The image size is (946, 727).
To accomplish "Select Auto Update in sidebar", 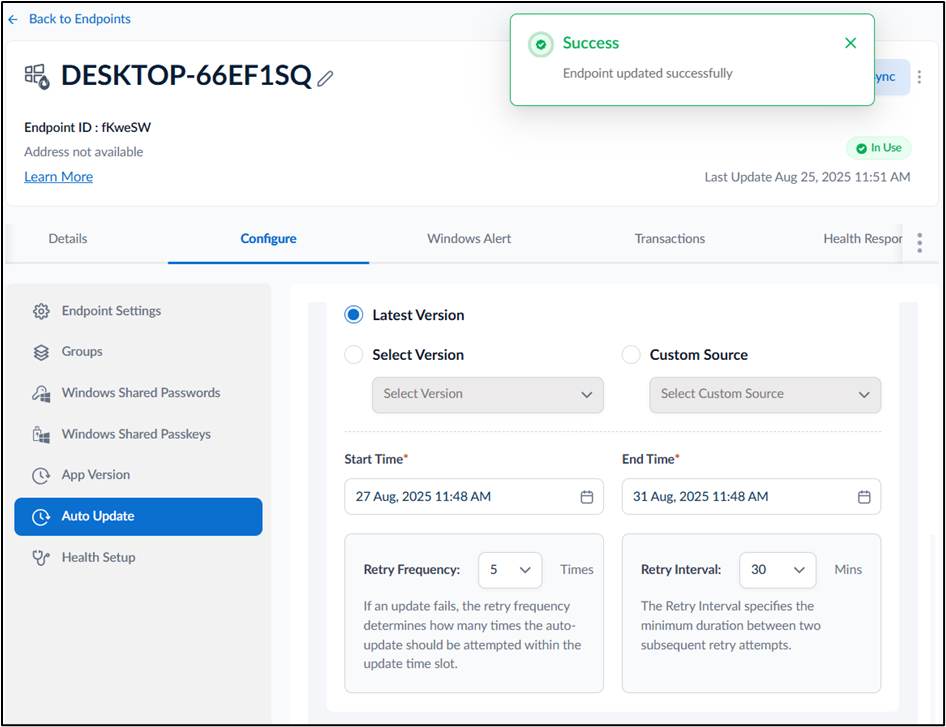I will pos(138,516).
